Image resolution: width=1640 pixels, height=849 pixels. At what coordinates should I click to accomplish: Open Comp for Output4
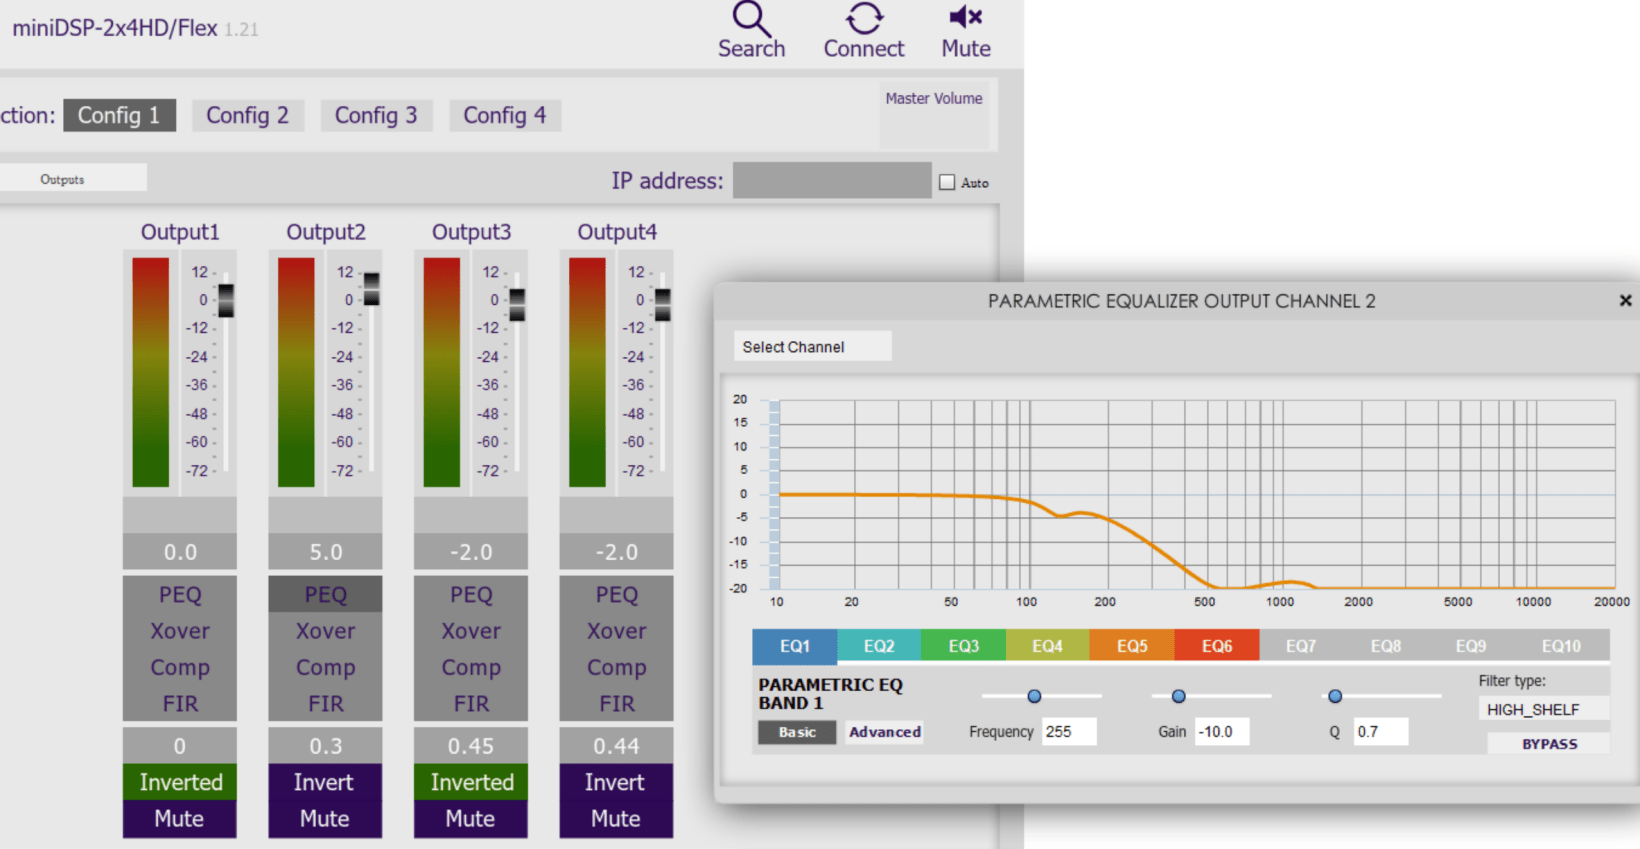point(616,667)
